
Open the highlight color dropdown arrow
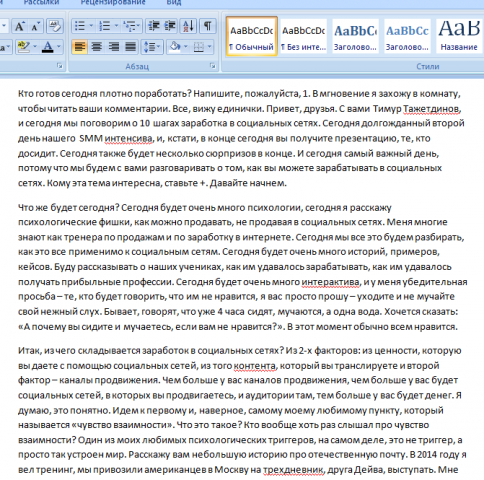(x=35, y=47)
